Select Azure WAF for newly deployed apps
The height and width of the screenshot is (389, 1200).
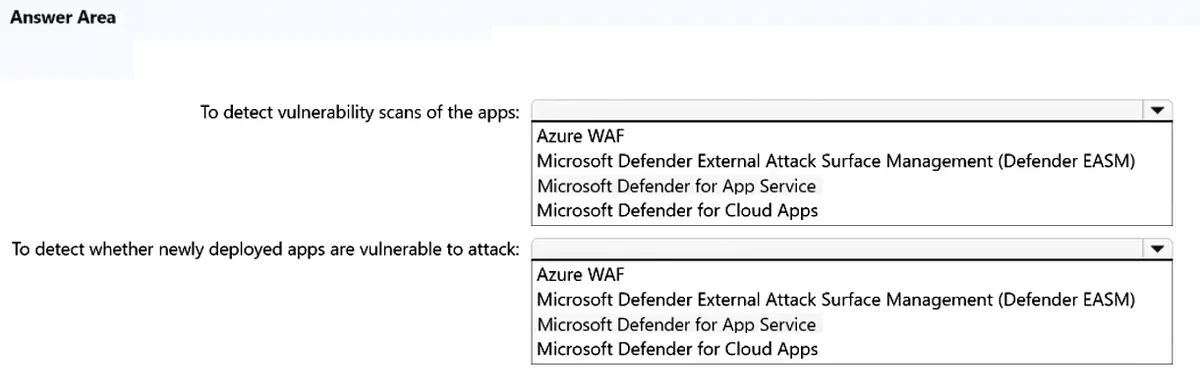(x=579, y=274)
